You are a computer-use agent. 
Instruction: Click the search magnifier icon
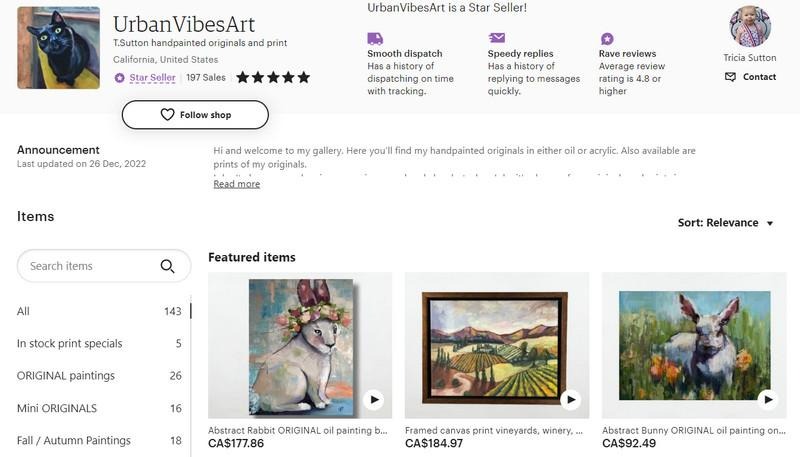168,266
